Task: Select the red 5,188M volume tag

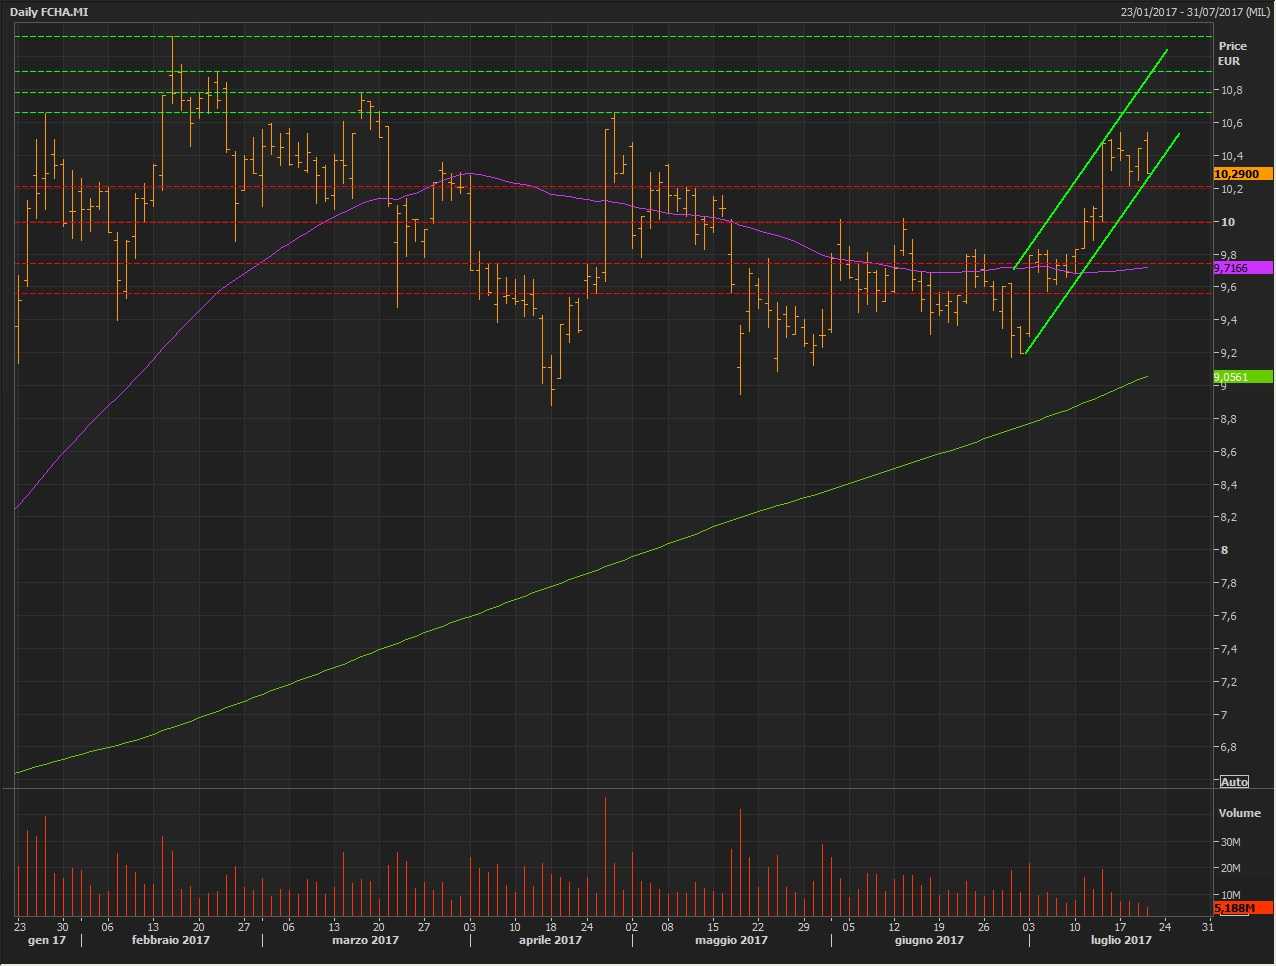Action: pos(1241,907)
